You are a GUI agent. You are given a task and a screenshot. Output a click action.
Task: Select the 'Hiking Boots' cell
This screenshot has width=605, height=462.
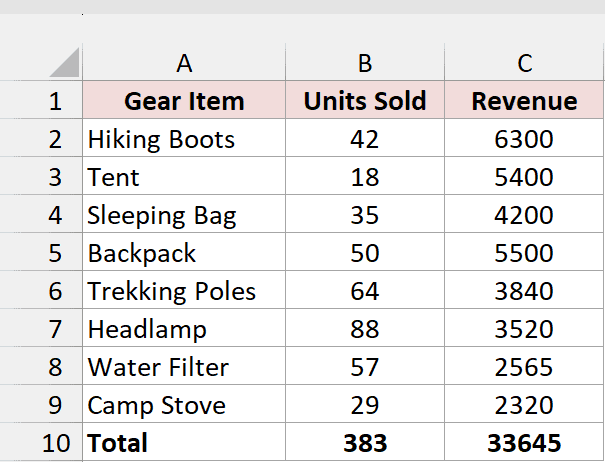(x=184, y=138)
